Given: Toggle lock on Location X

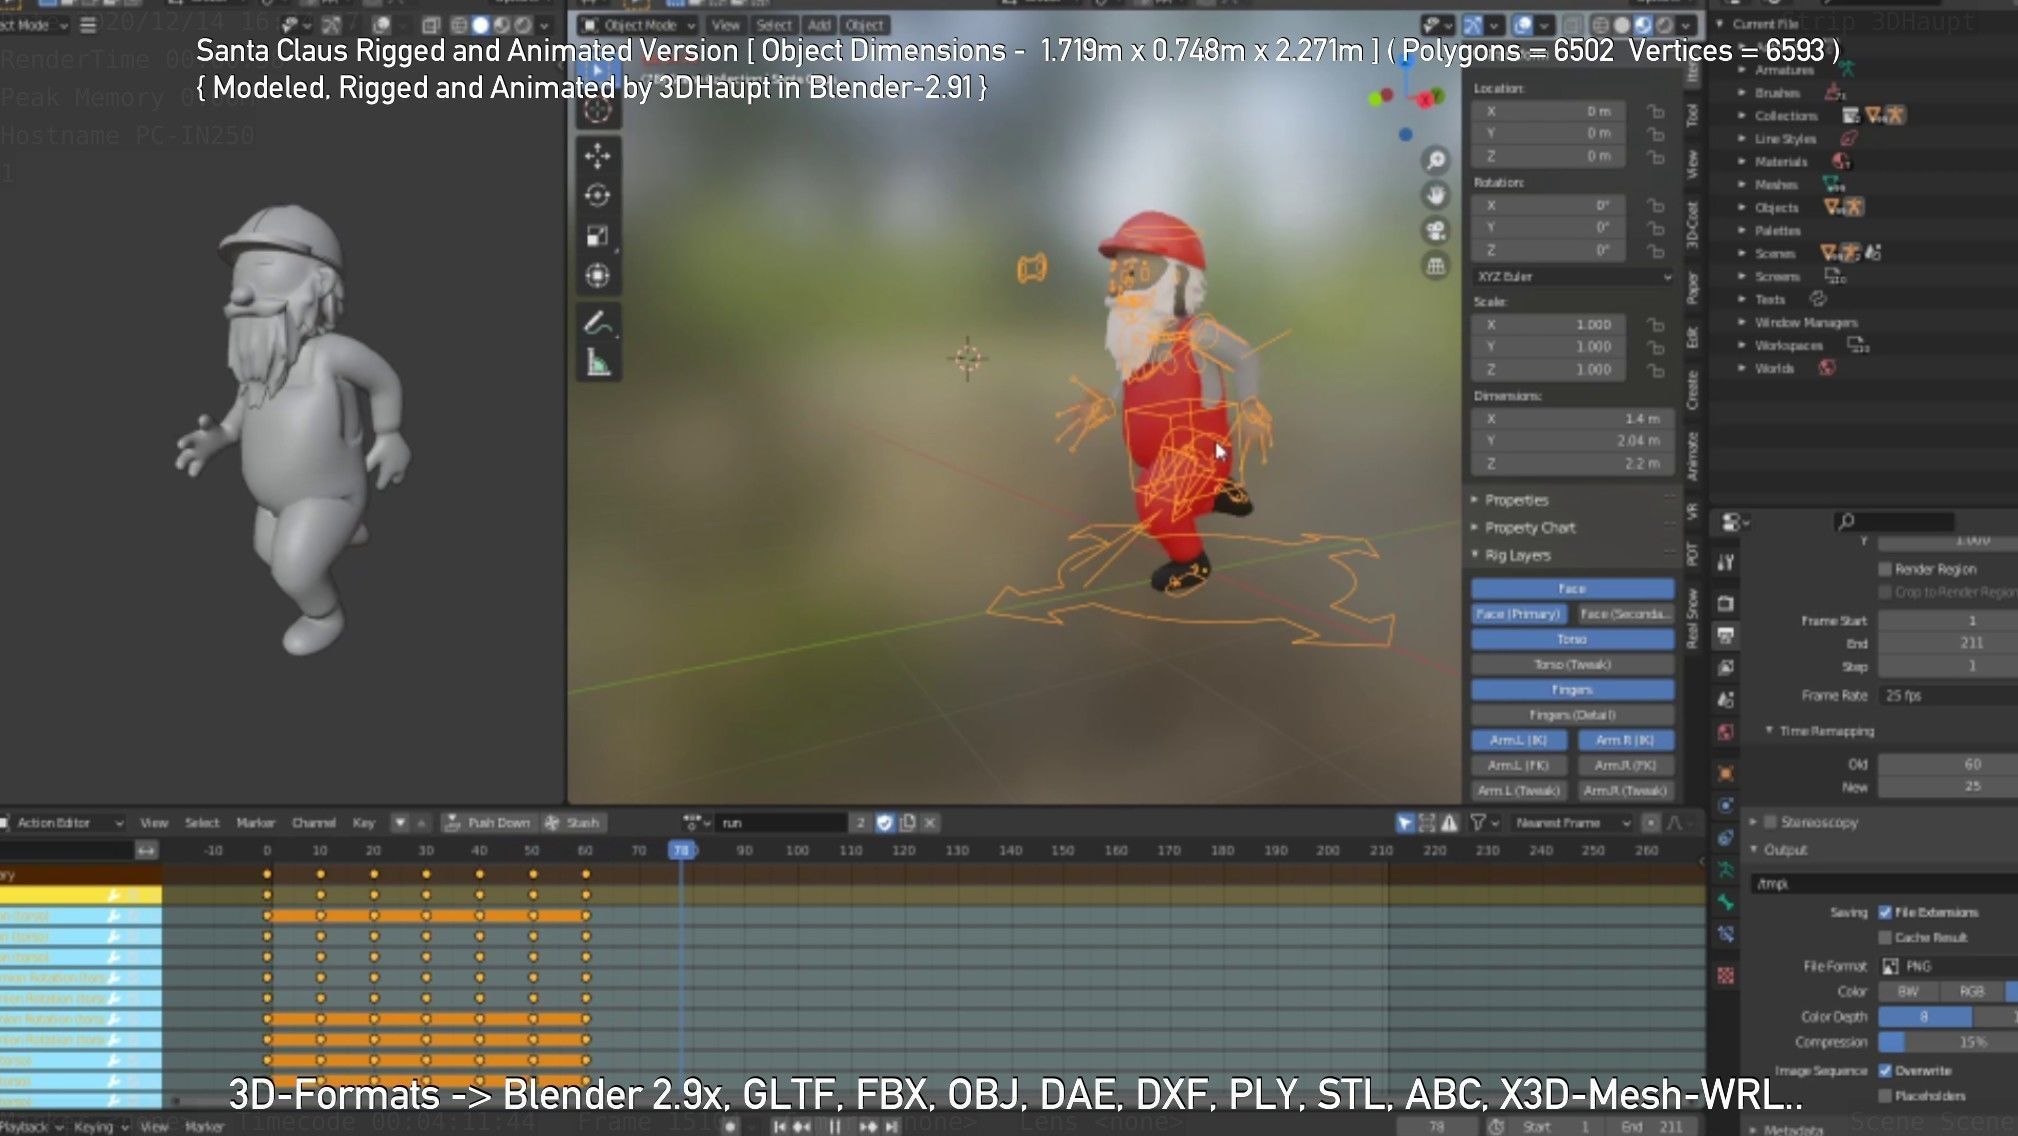Looking at the screenshot, I should tap(1656, 111).
